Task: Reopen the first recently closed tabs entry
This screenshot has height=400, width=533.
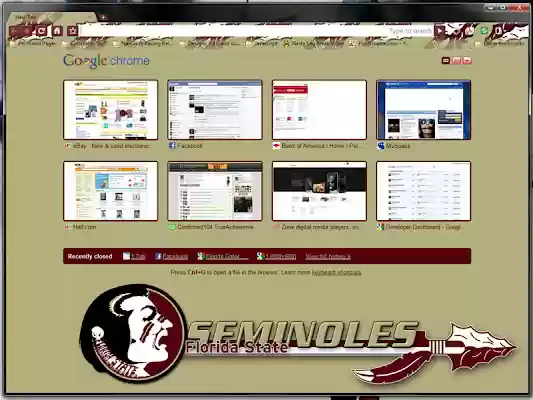Action: point(134,256)
